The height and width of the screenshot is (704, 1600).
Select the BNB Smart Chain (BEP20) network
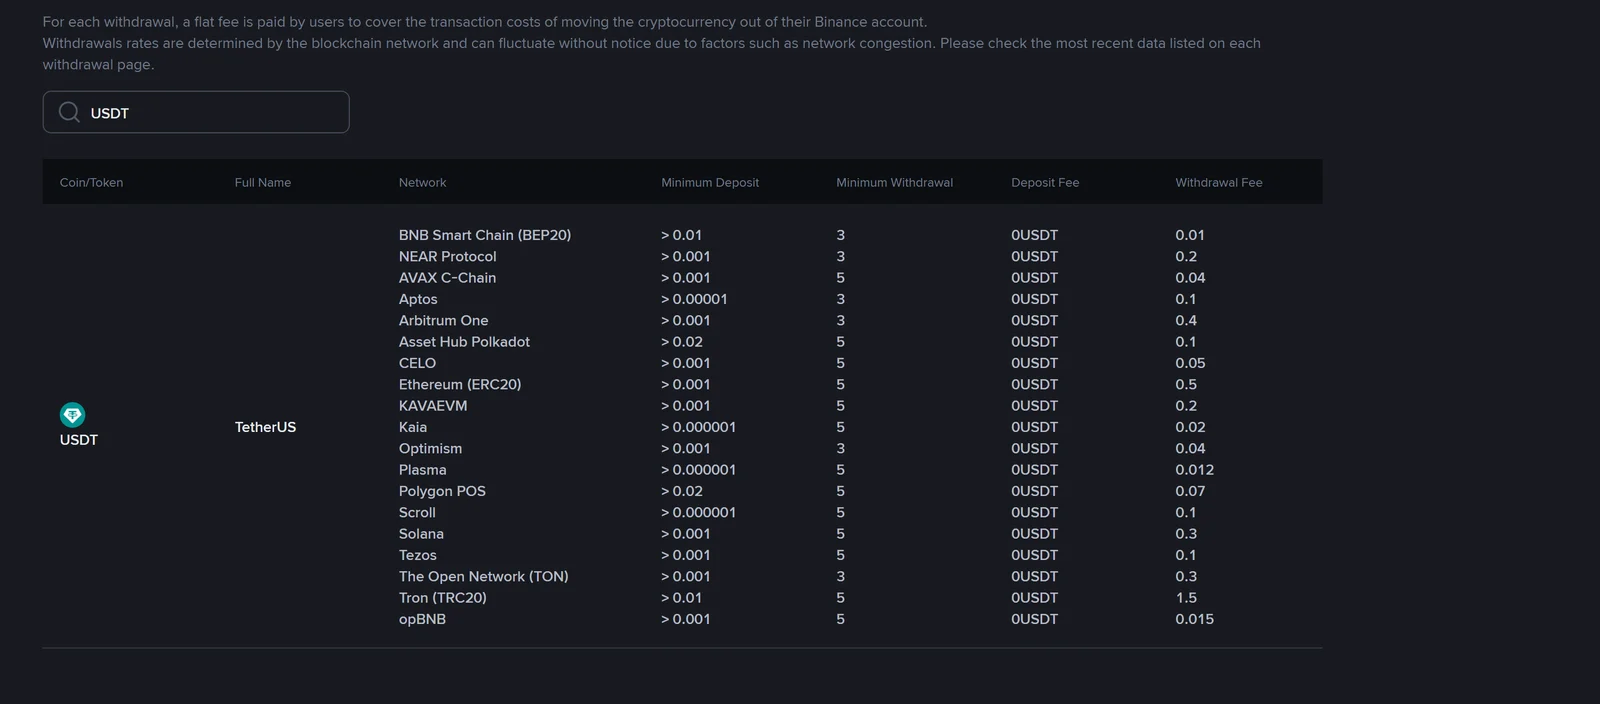(485, 235)
